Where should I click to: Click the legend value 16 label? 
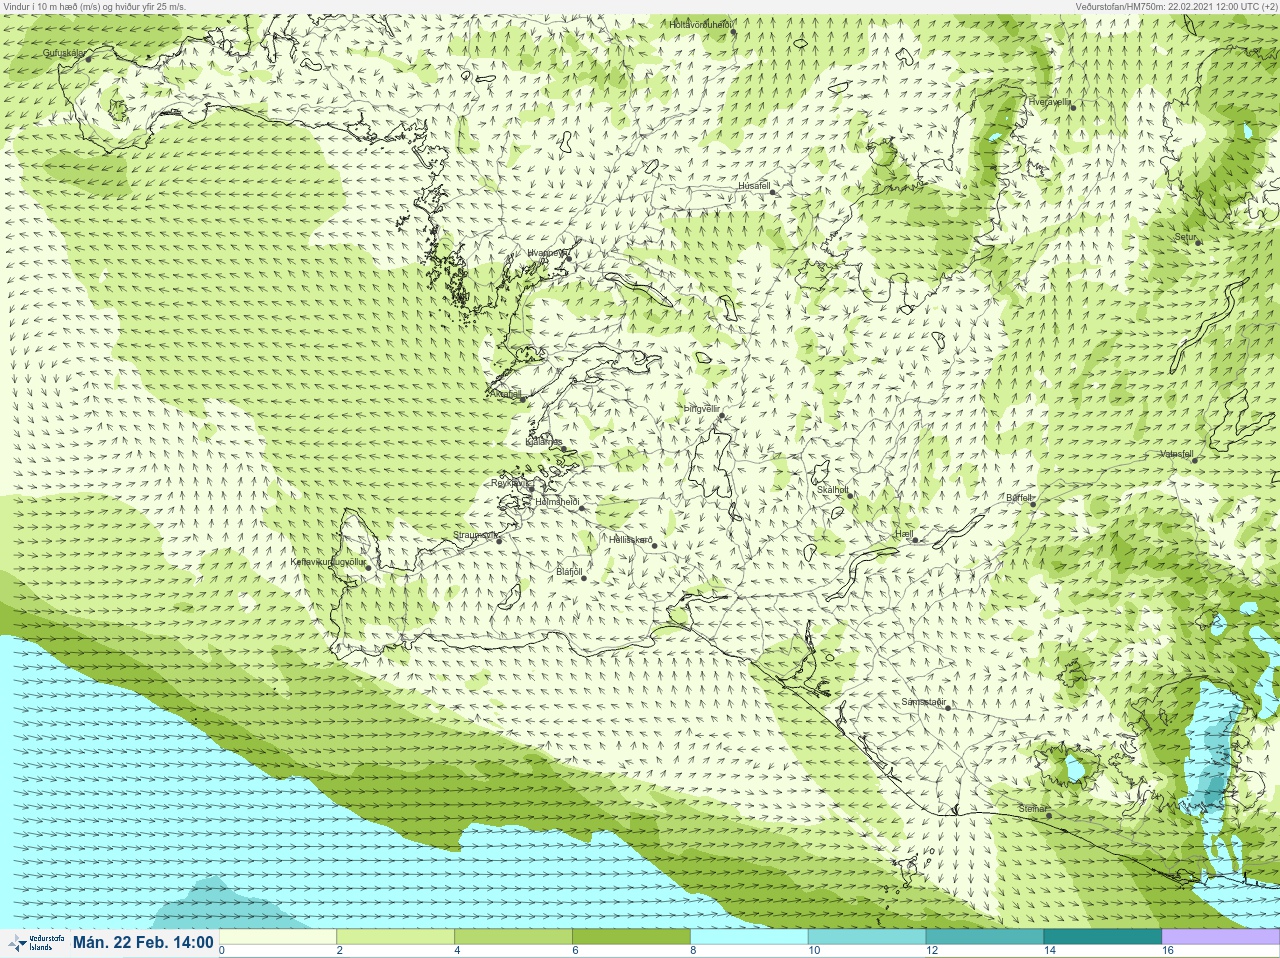coord(1167,950)
